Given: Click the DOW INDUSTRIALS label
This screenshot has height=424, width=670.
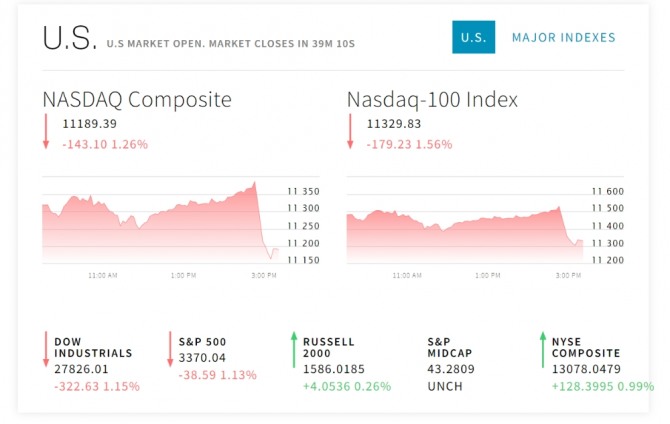Looking at the screenshot, I should click(93, 347).
